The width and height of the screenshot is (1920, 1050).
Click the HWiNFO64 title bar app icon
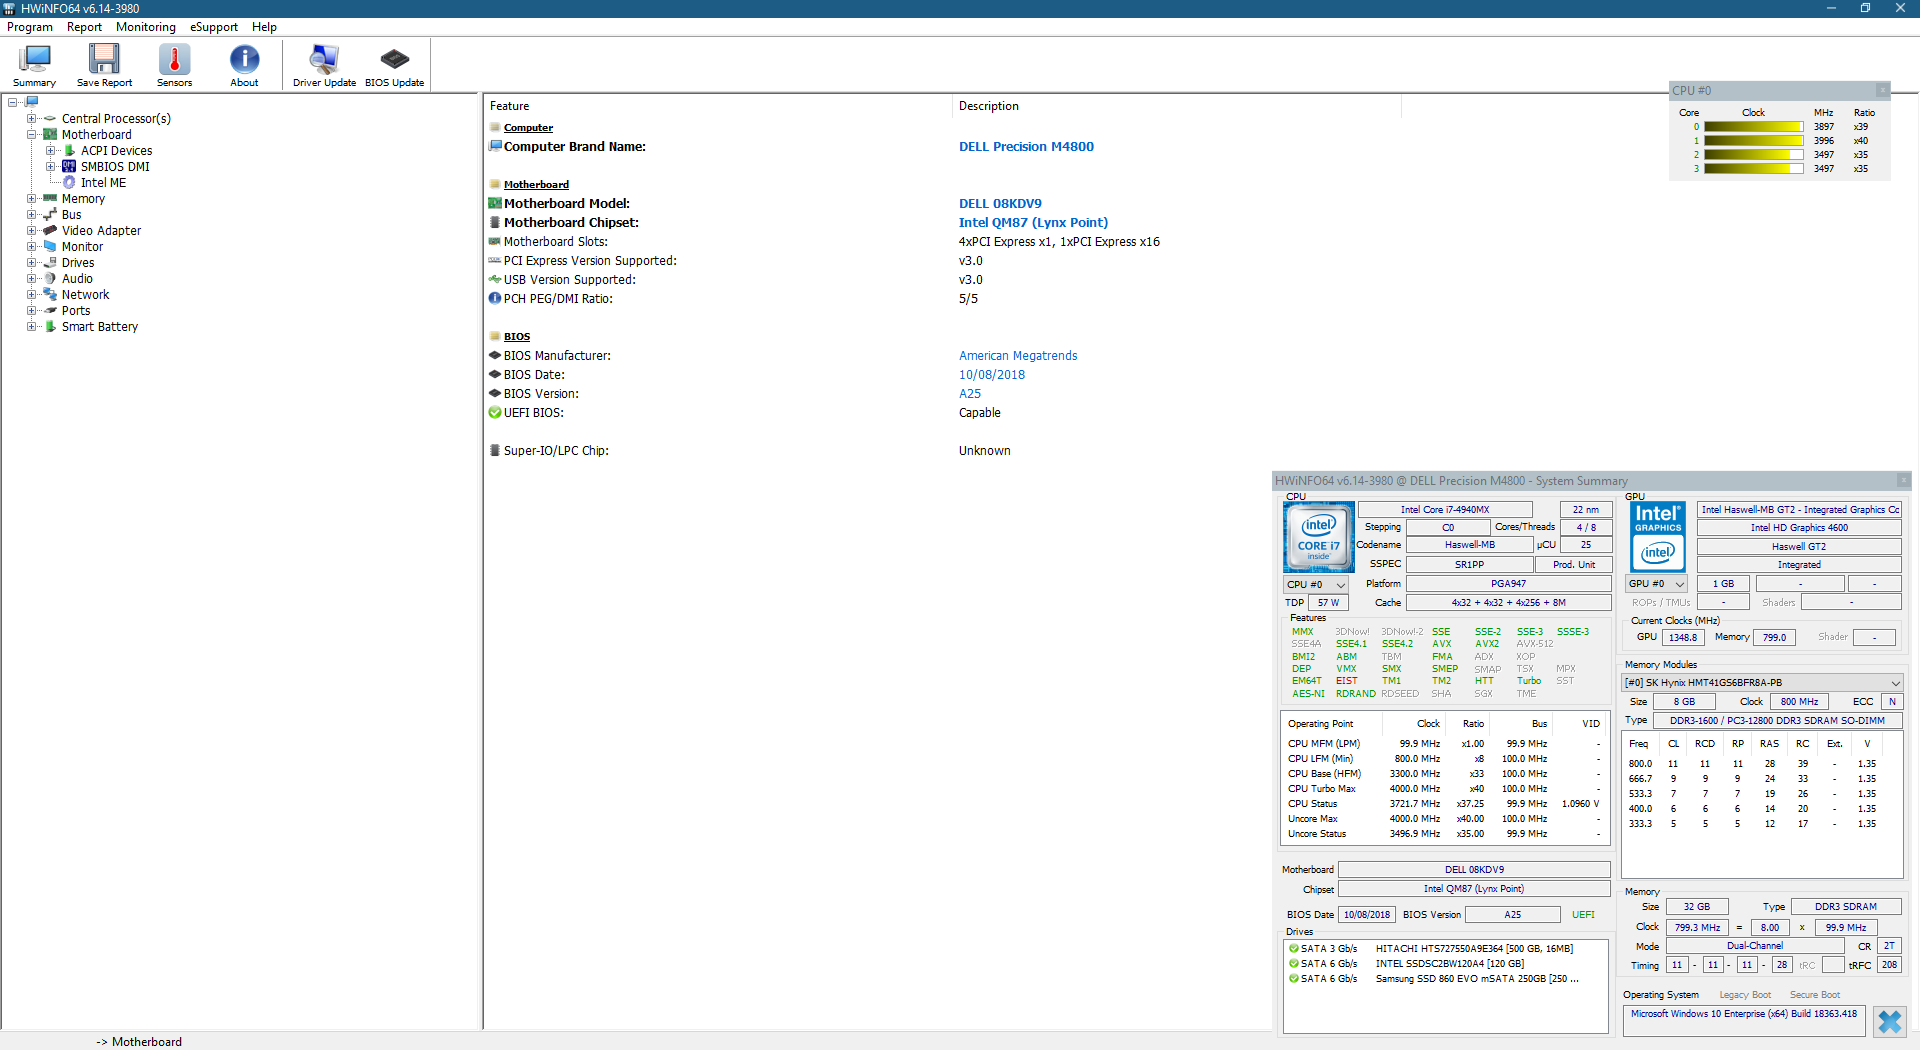coord(9,8)
